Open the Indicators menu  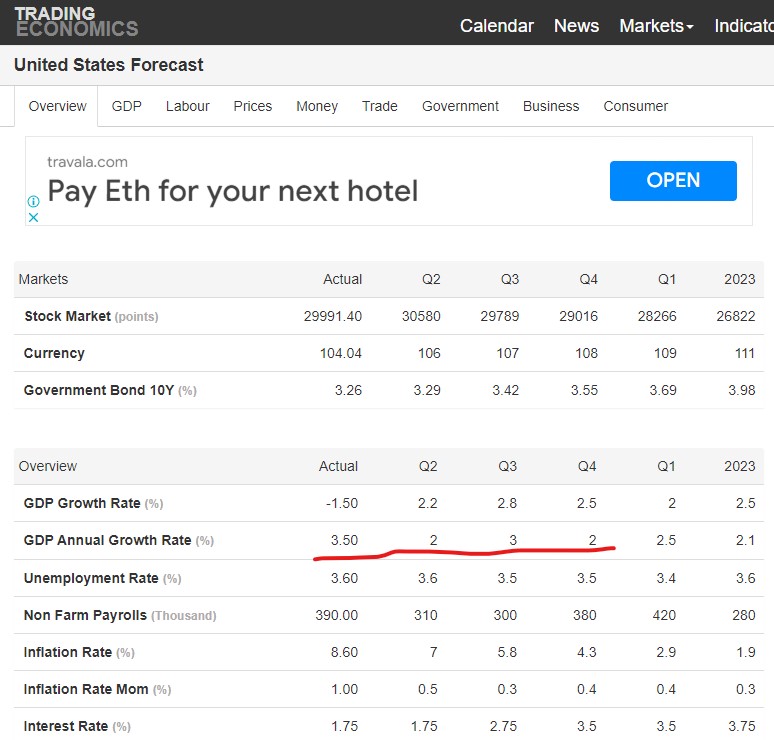[744, 26]
